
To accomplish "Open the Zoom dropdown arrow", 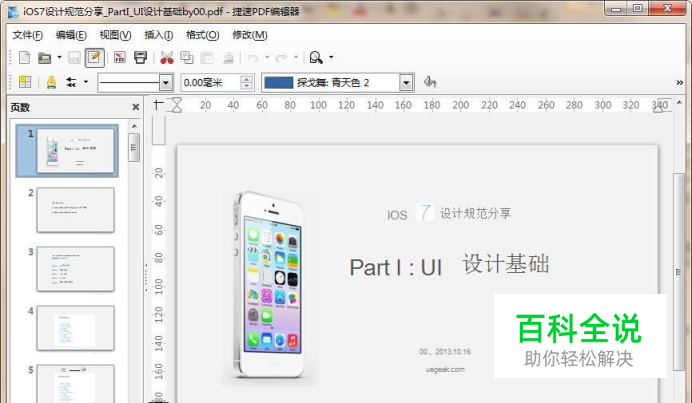I will click(x=331, y=57).
